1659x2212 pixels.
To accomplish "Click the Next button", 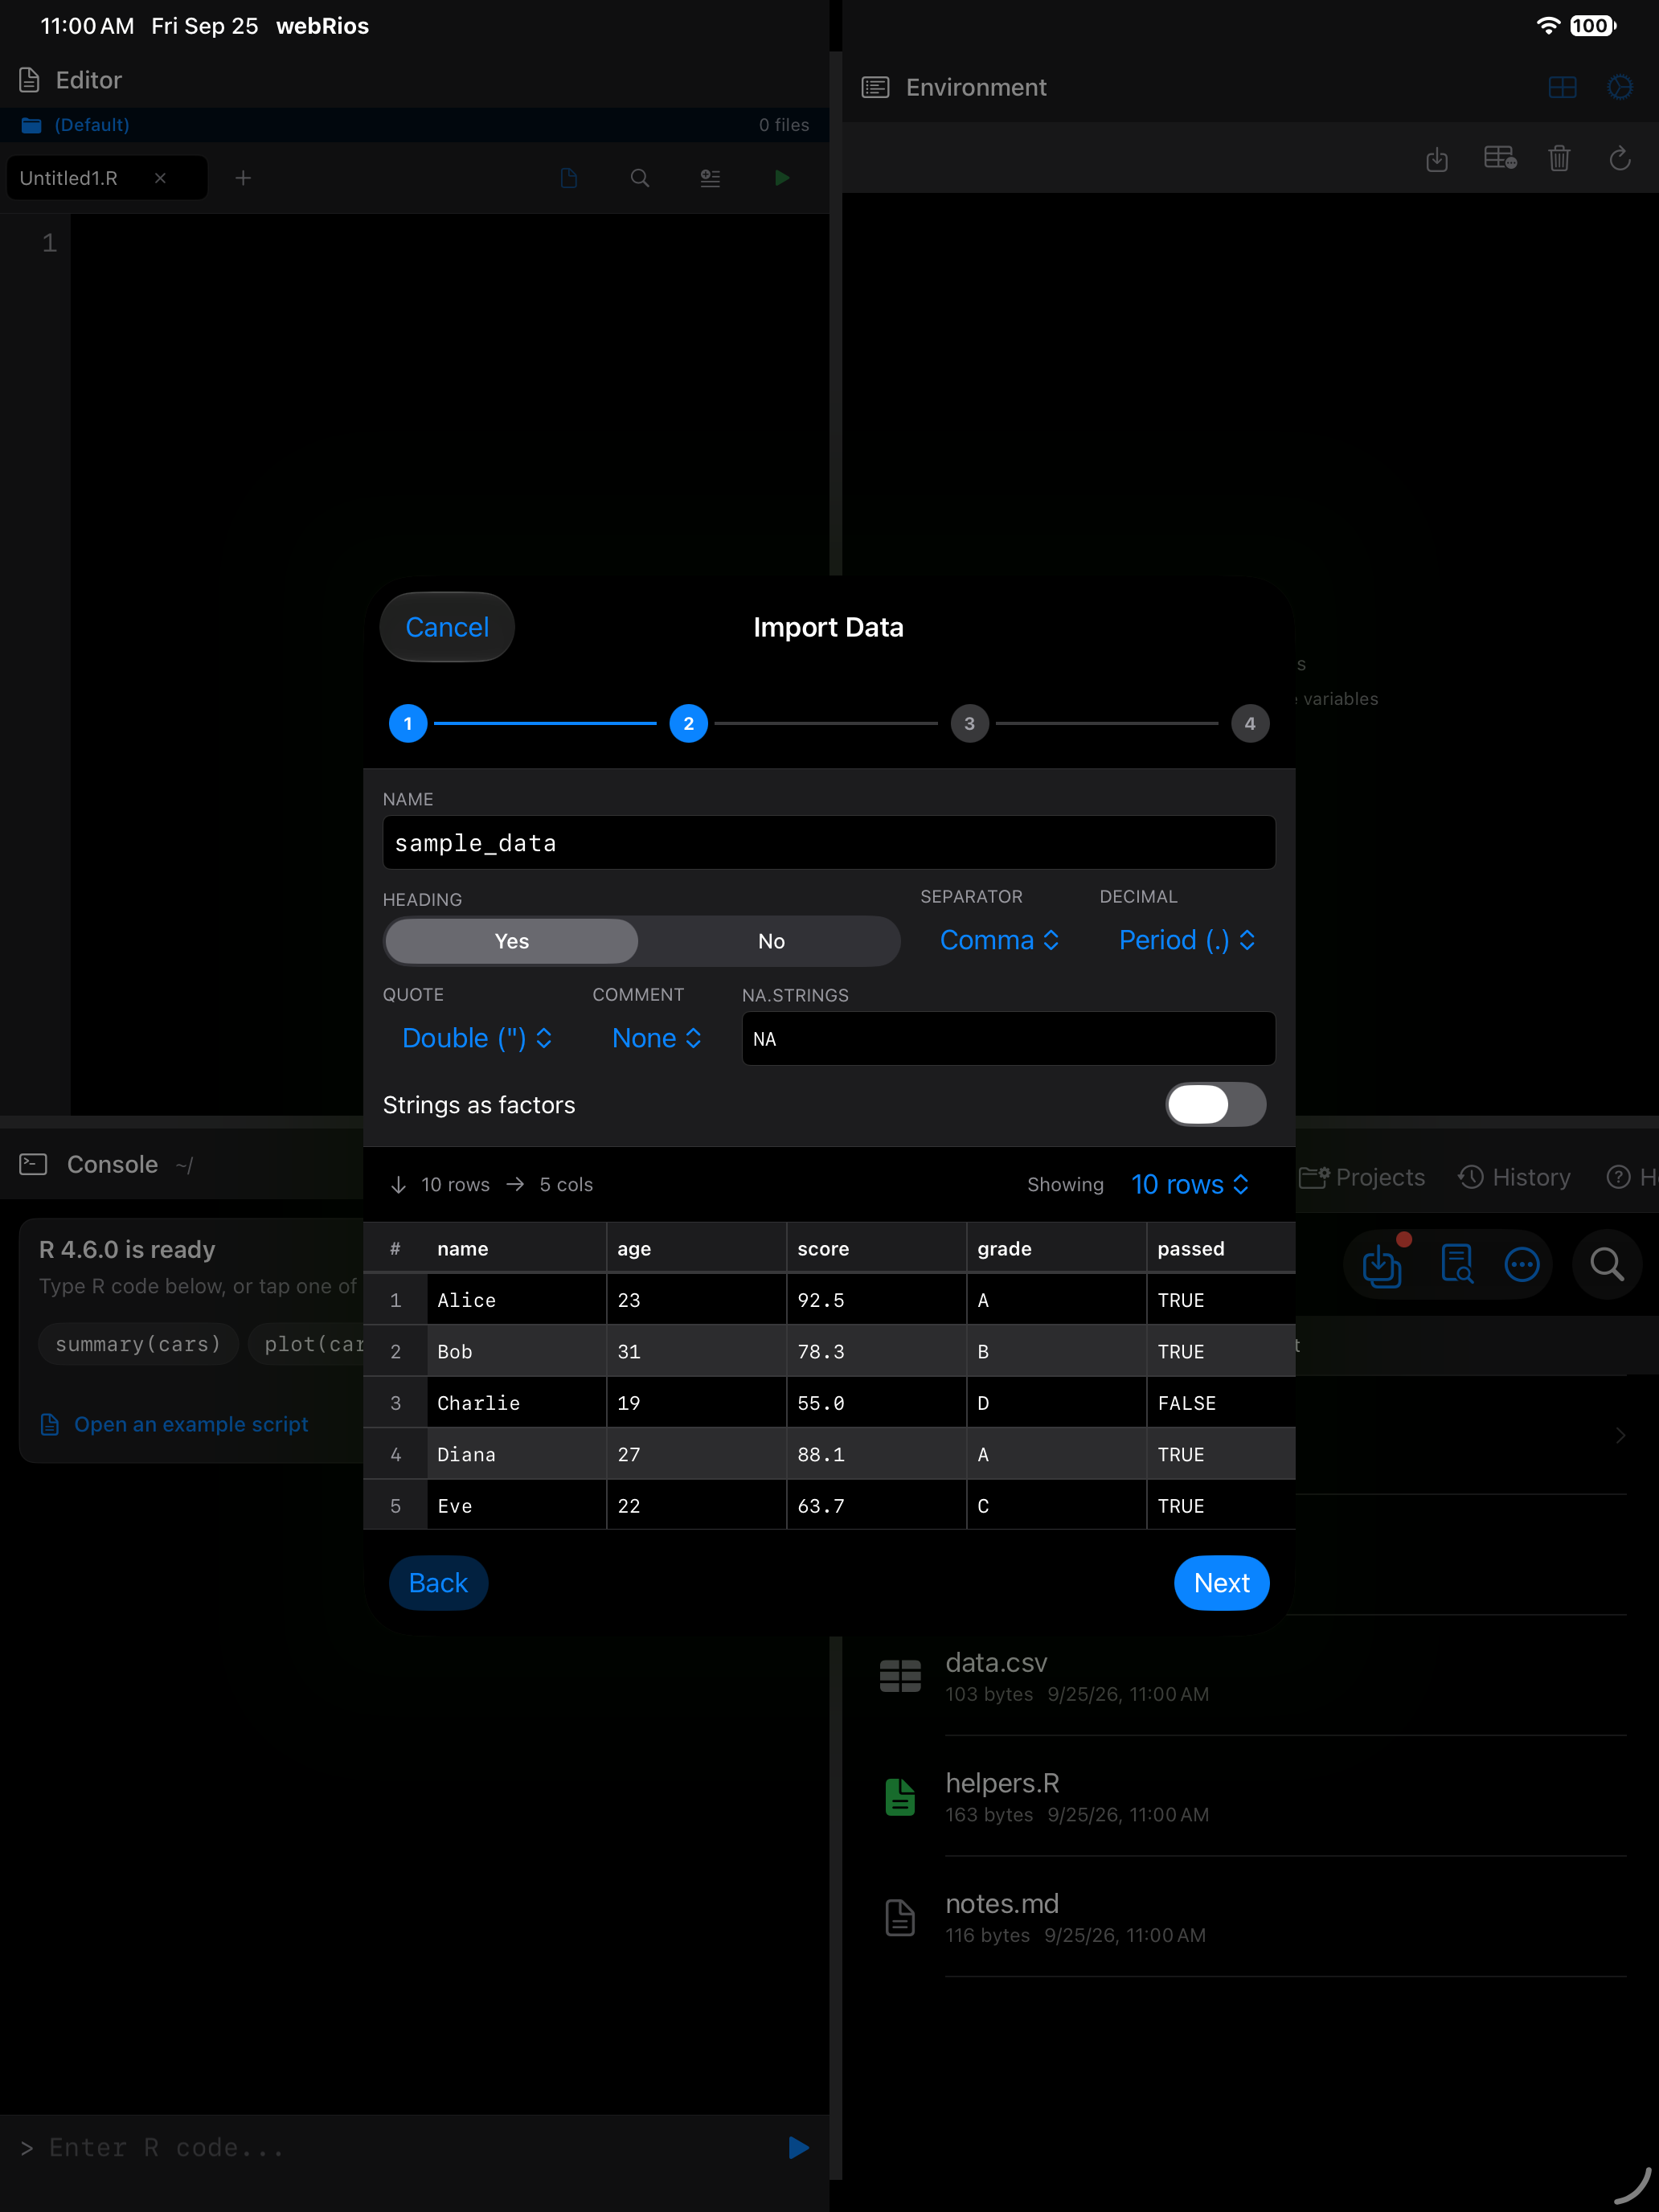I will tap(1221, 1583).
